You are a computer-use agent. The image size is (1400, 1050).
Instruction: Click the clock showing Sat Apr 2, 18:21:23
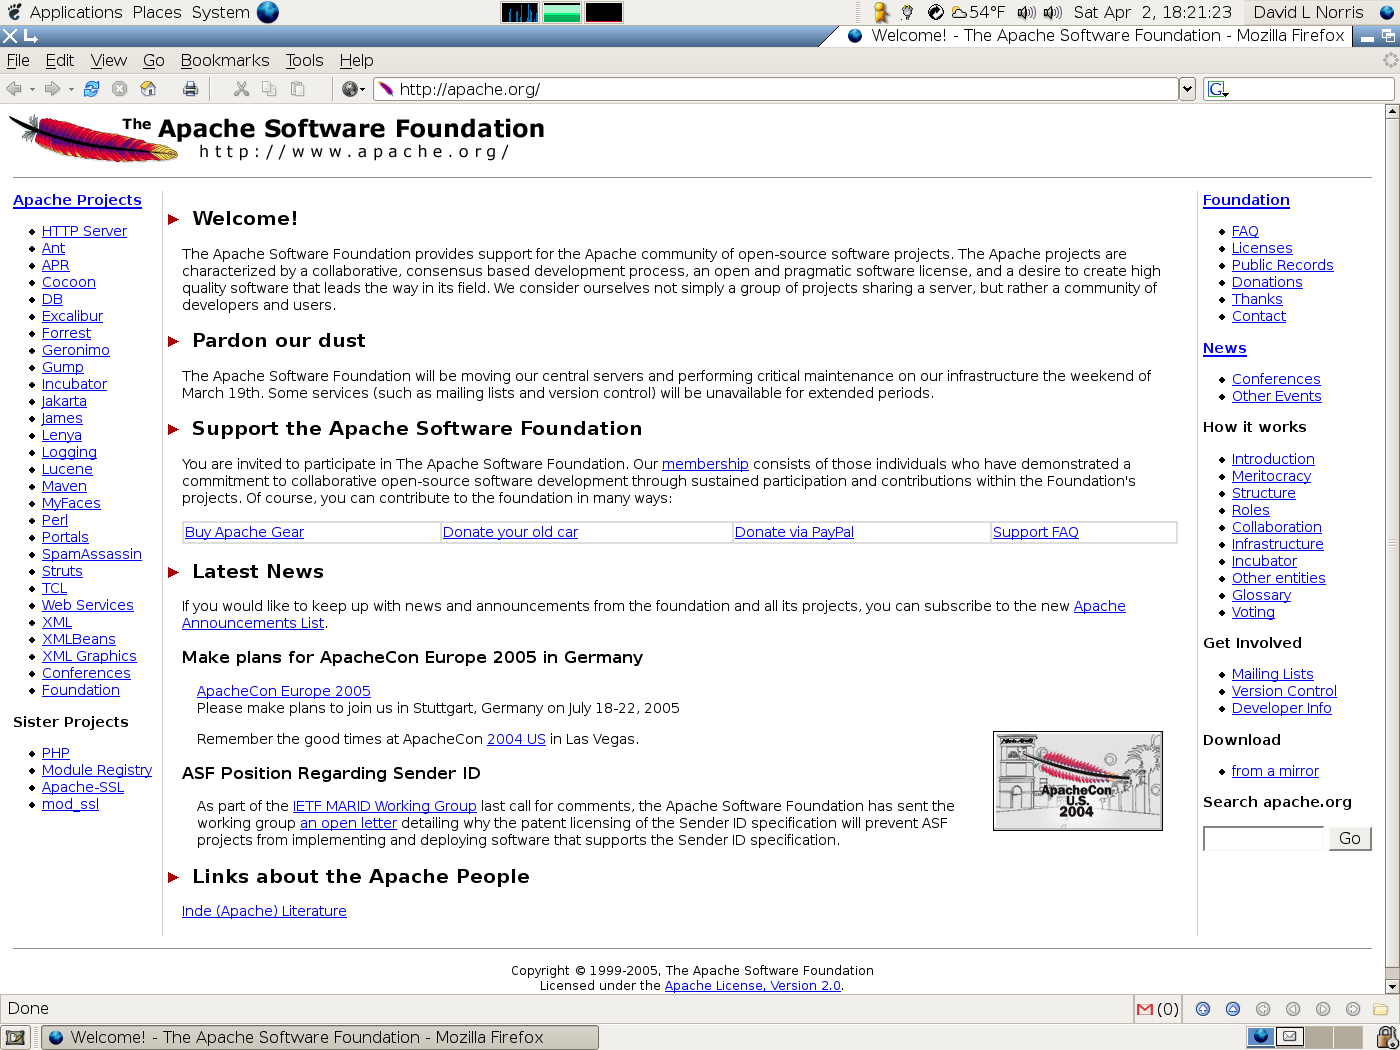(1153, 12)
